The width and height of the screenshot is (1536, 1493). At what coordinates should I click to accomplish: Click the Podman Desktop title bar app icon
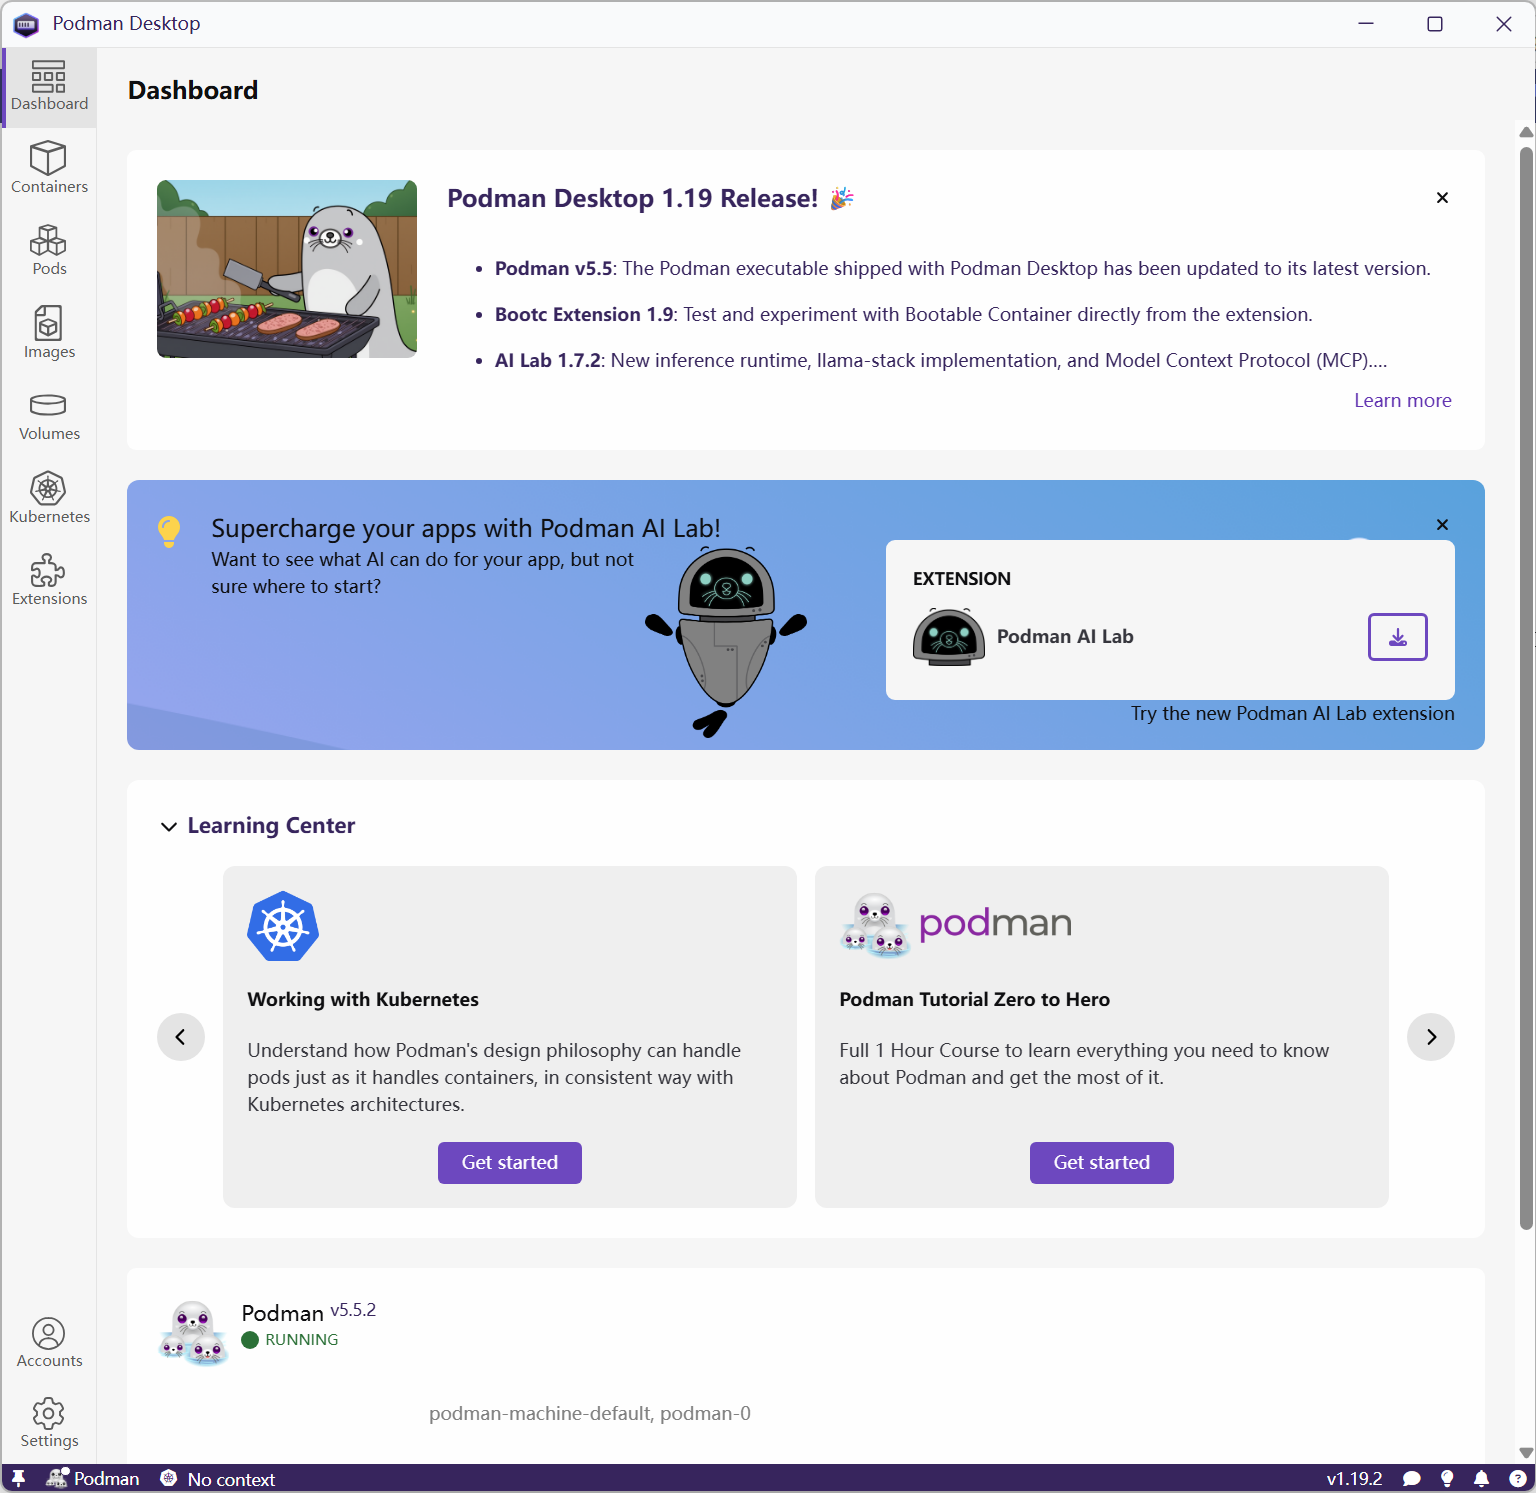pos(26,24)
